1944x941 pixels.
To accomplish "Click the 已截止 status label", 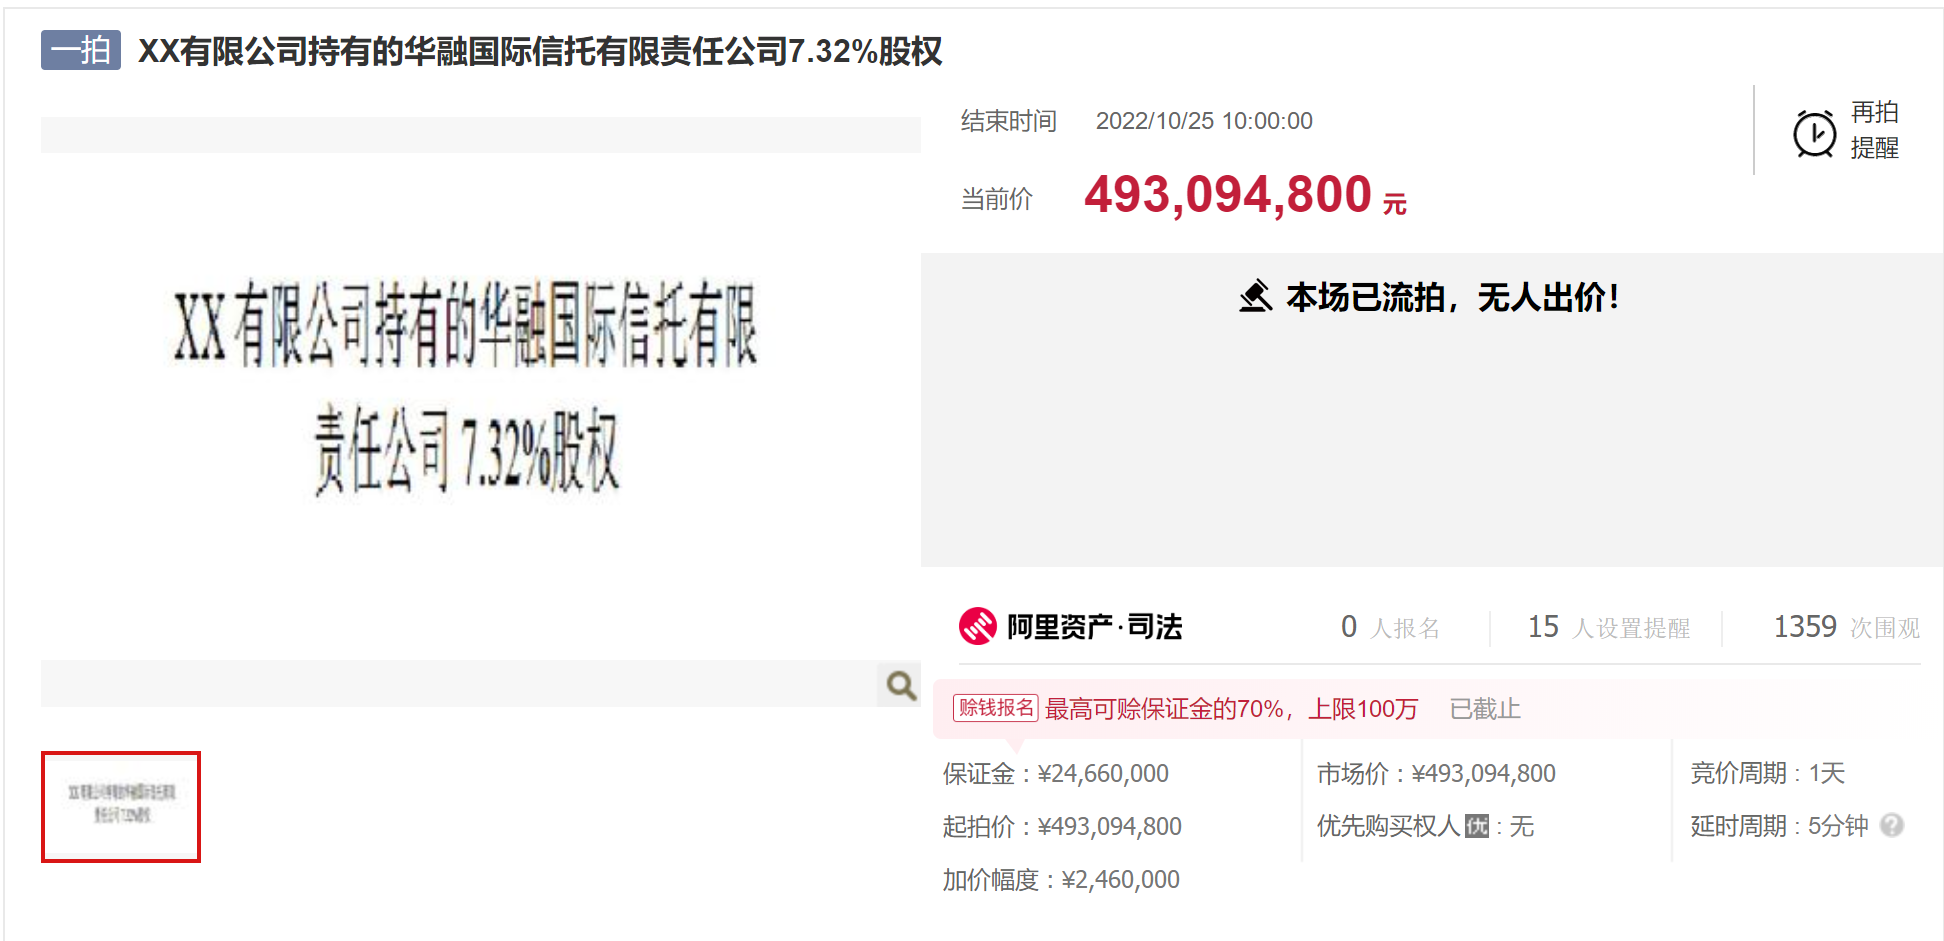I will point(1485,709).
